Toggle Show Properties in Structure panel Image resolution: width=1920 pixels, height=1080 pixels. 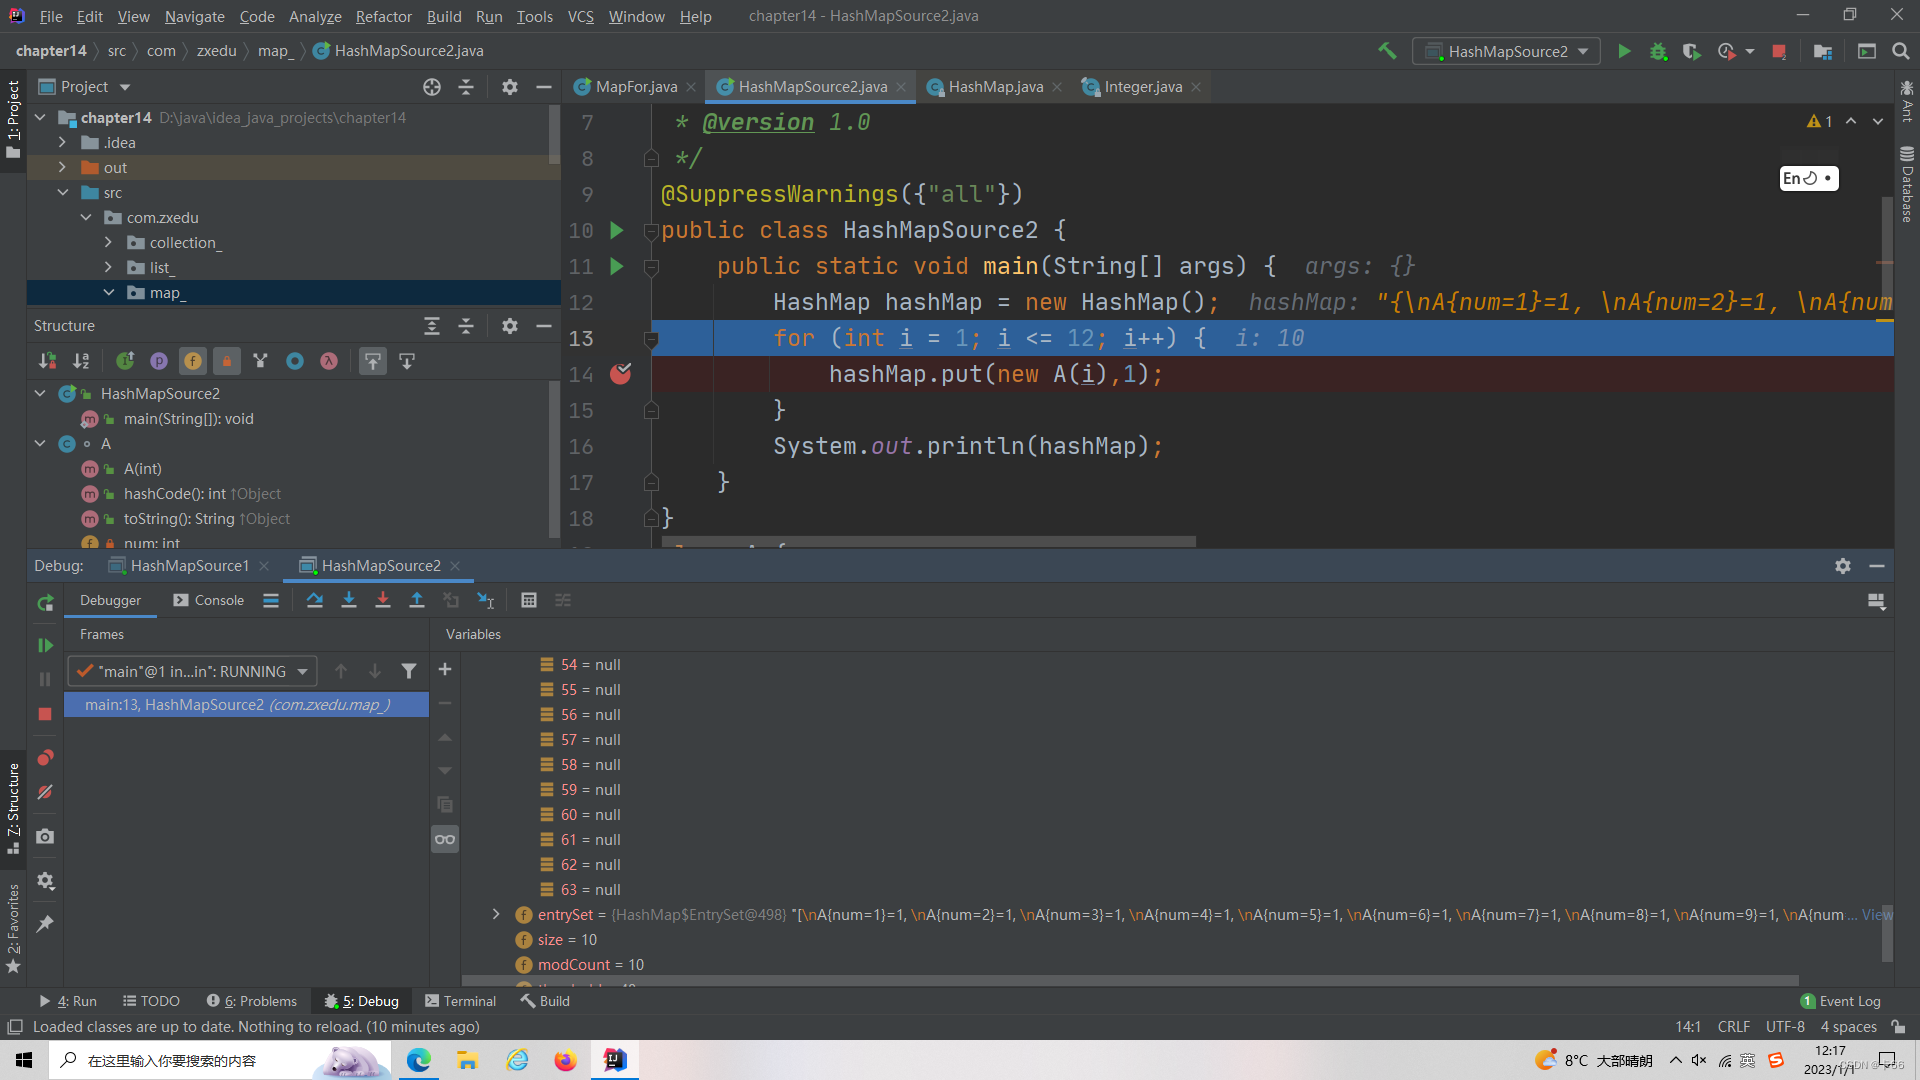(159, 361)
